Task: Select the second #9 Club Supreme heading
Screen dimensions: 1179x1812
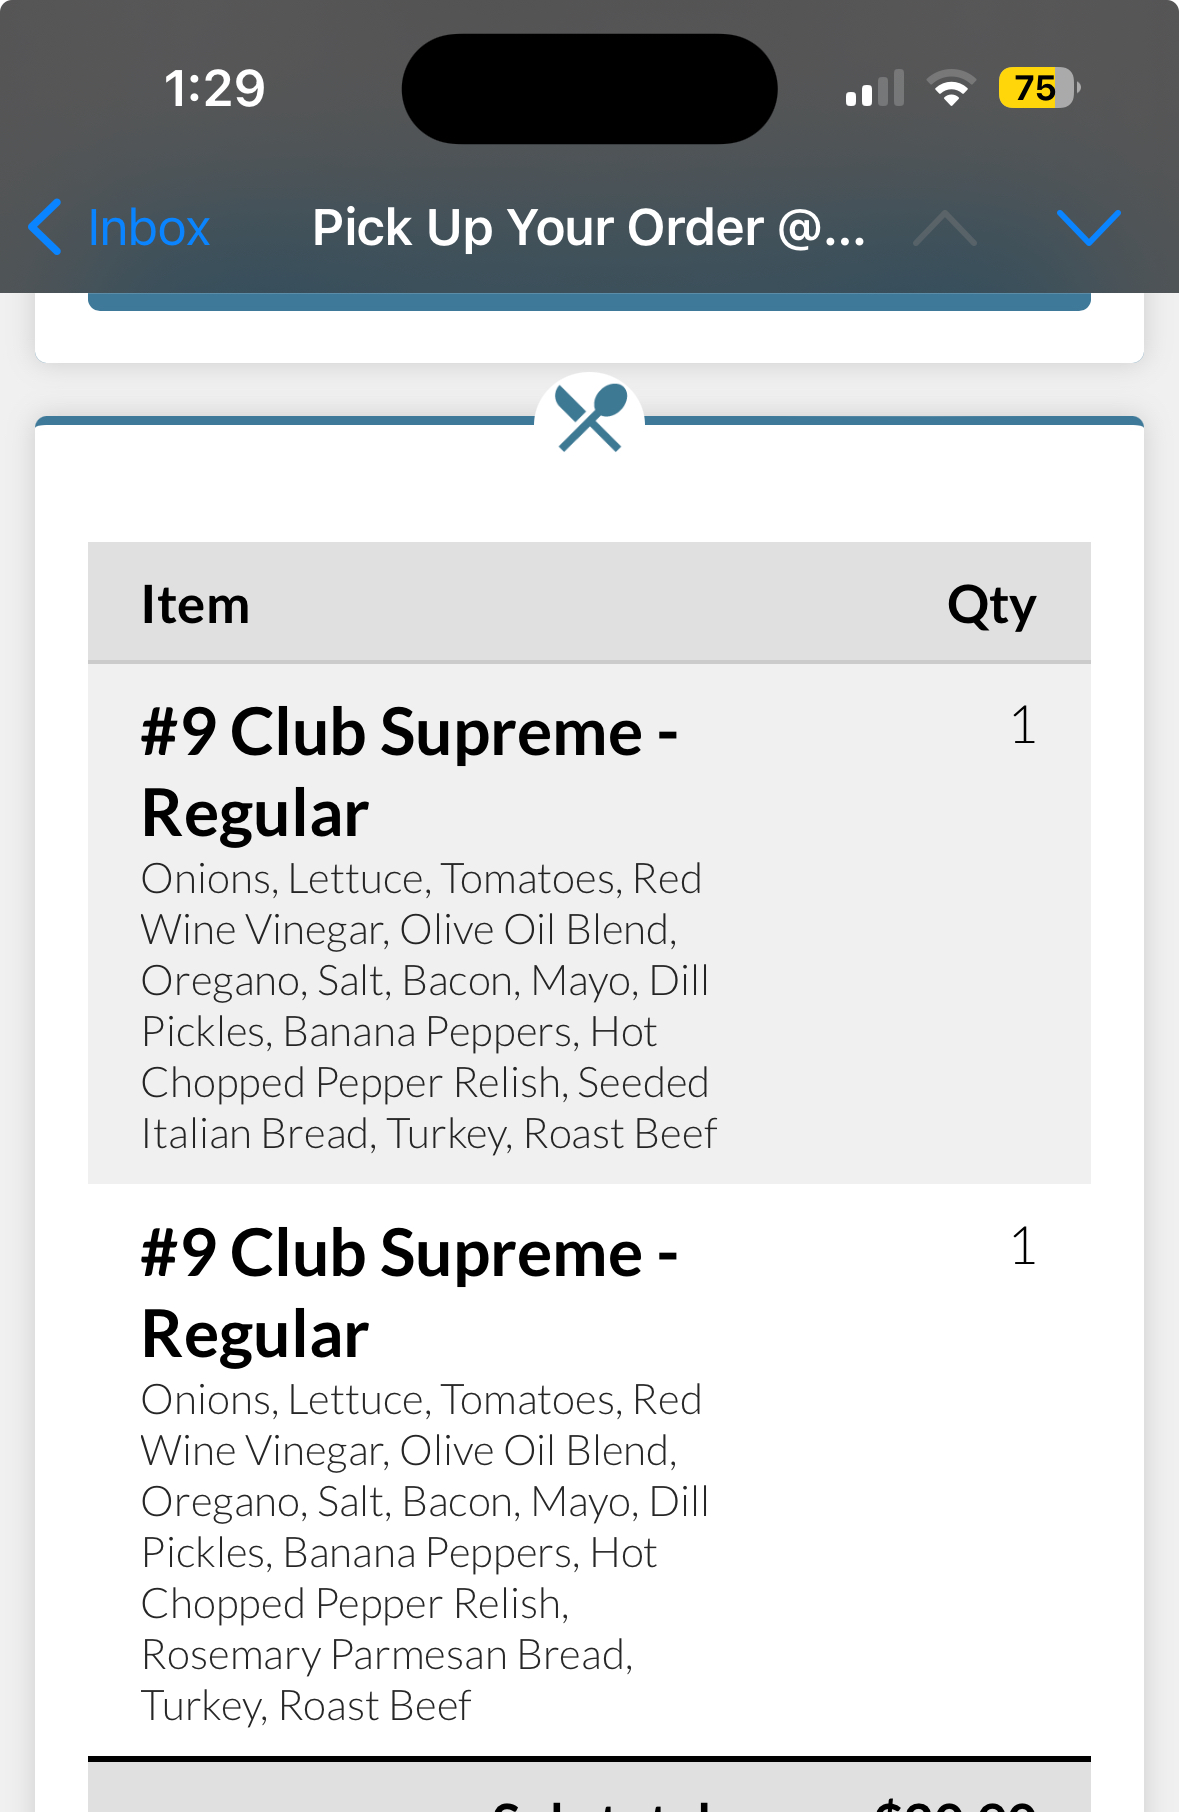Action: (409, 1292)
